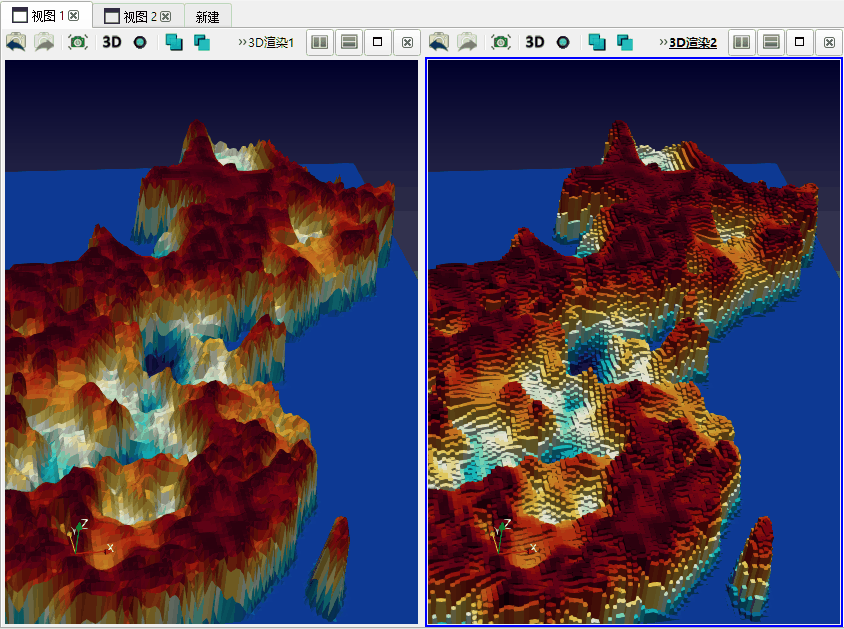Viewport: 844px width, 629px height.
Task: Close the 视图 1 tab
Action: click(74, 16)
